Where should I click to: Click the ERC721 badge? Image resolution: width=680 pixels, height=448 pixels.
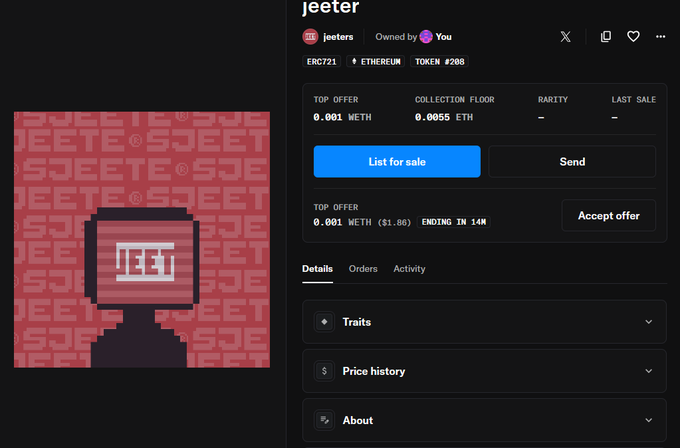click(321, 62)
